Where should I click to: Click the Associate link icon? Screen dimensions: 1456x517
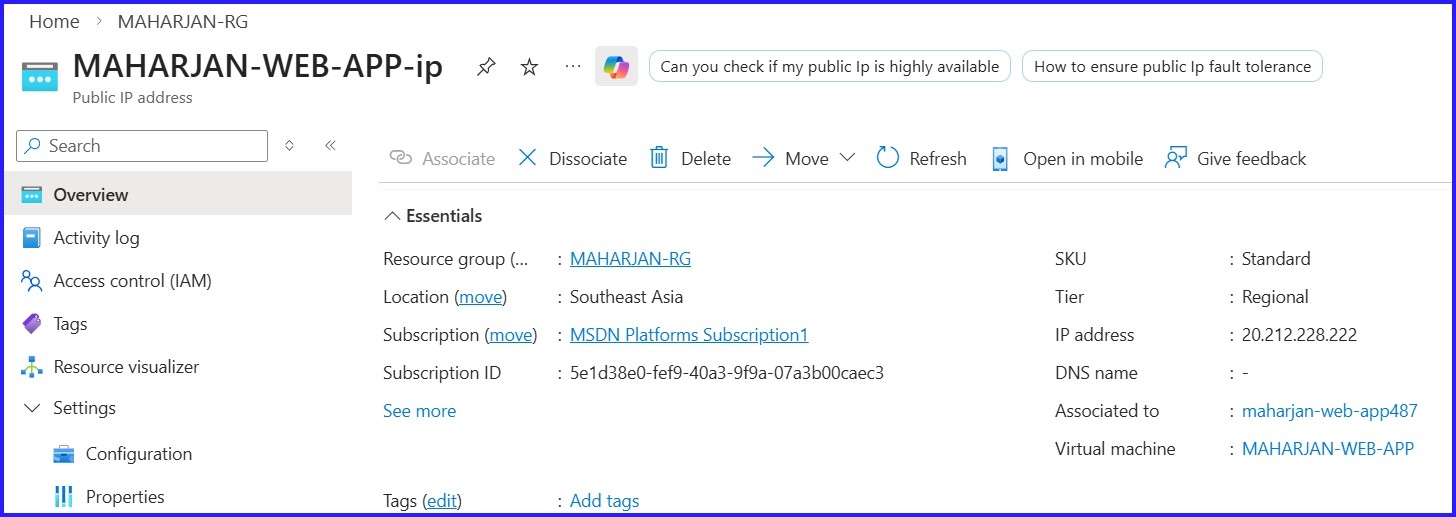[x=401, y=158]
